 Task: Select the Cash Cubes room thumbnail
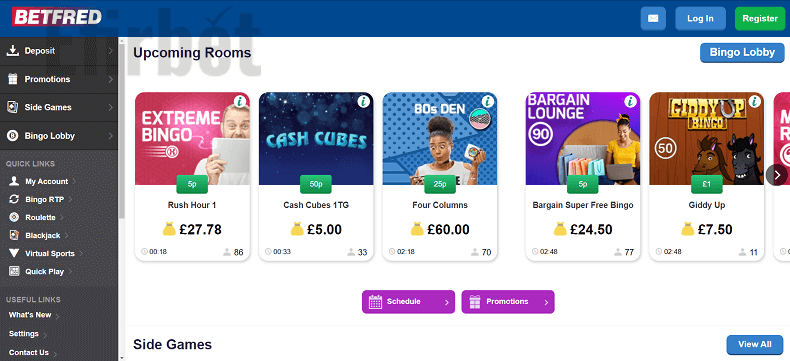[316, 138]
